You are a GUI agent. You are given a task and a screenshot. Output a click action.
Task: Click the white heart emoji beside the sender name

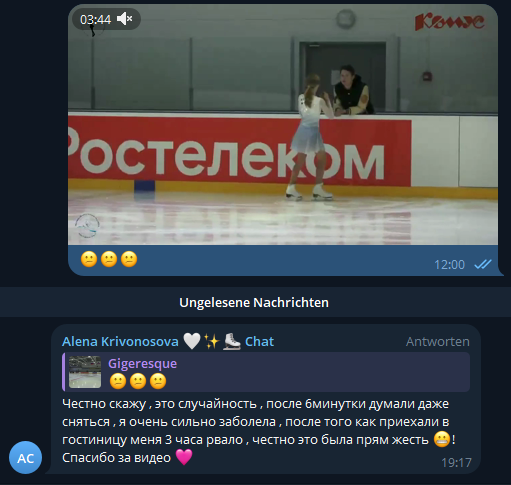192,342
